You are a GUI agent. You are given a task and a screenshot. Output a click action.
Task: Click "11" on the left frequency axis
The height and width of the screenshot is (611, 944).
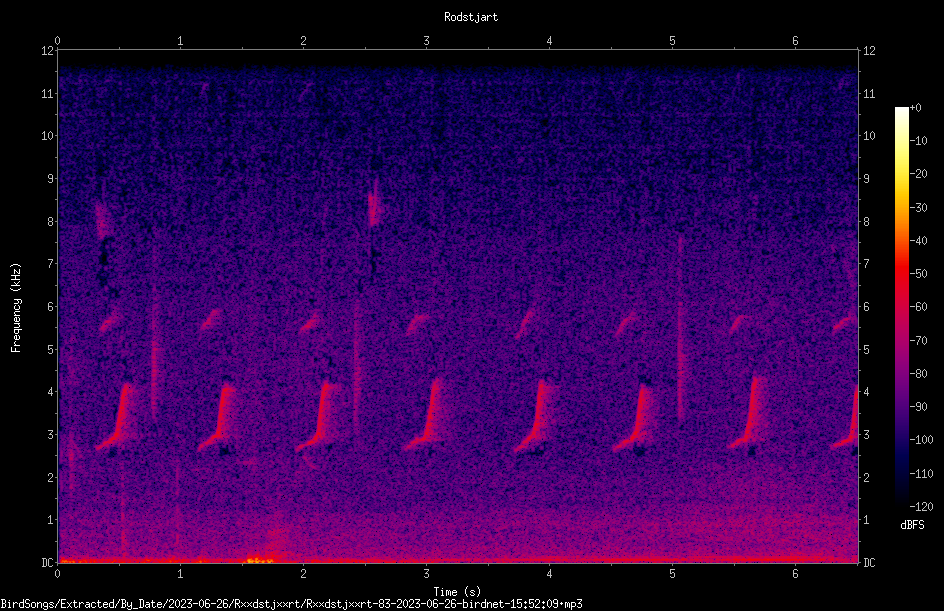[x=47, y=93]
